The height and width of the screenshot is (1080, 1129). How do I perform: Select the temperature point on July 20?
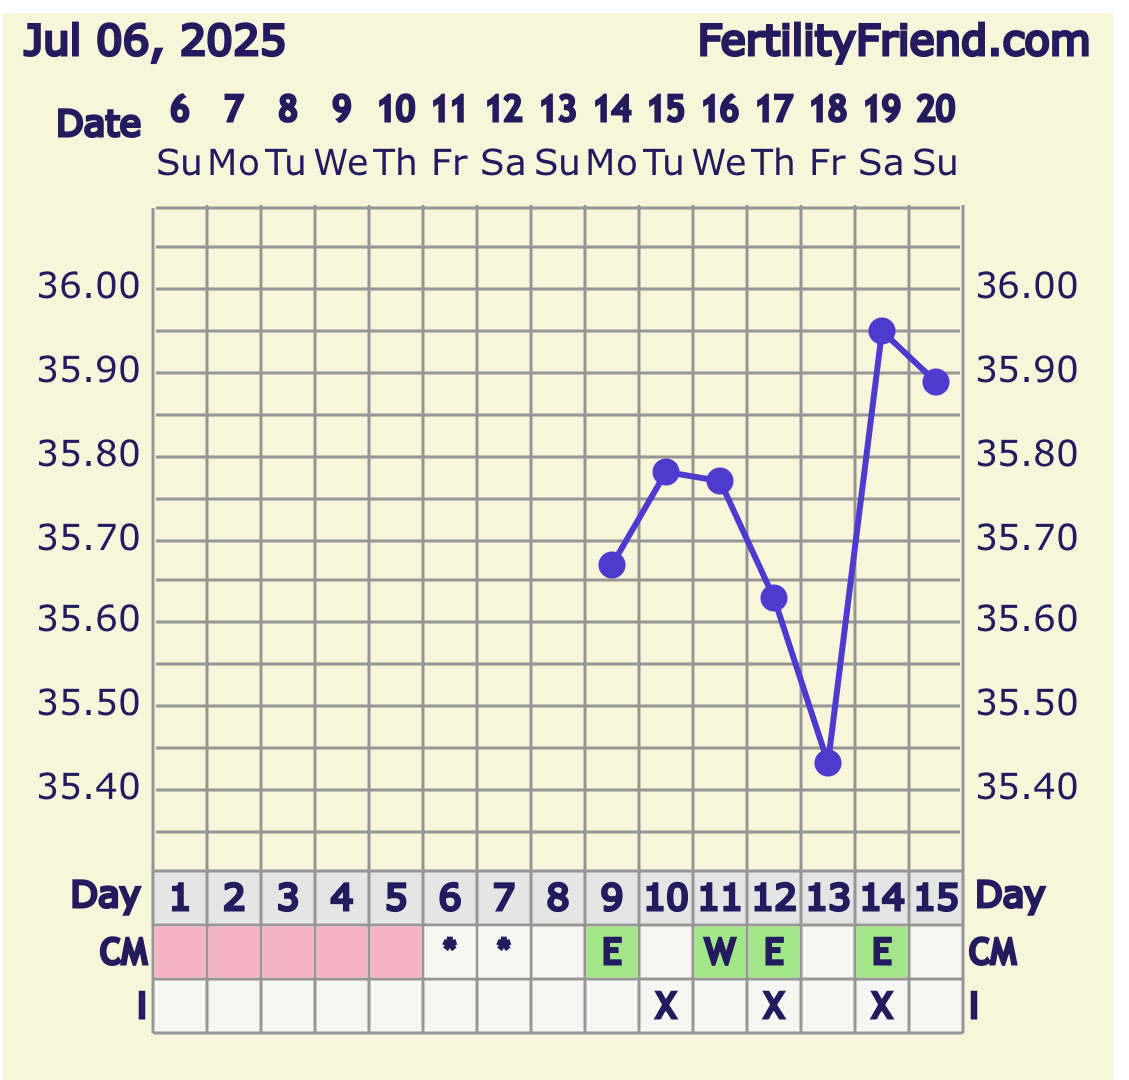point(935,382)
